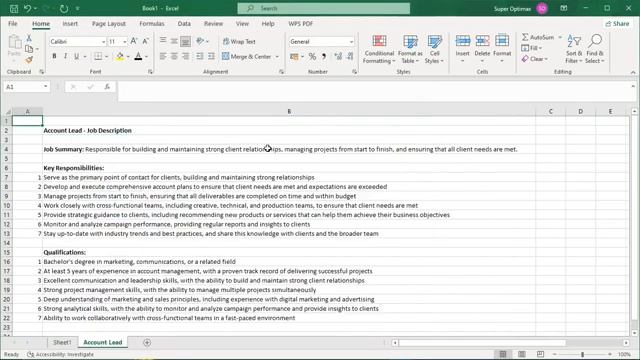Open the Number format General dropdown
640x360 pixels.
351,42
